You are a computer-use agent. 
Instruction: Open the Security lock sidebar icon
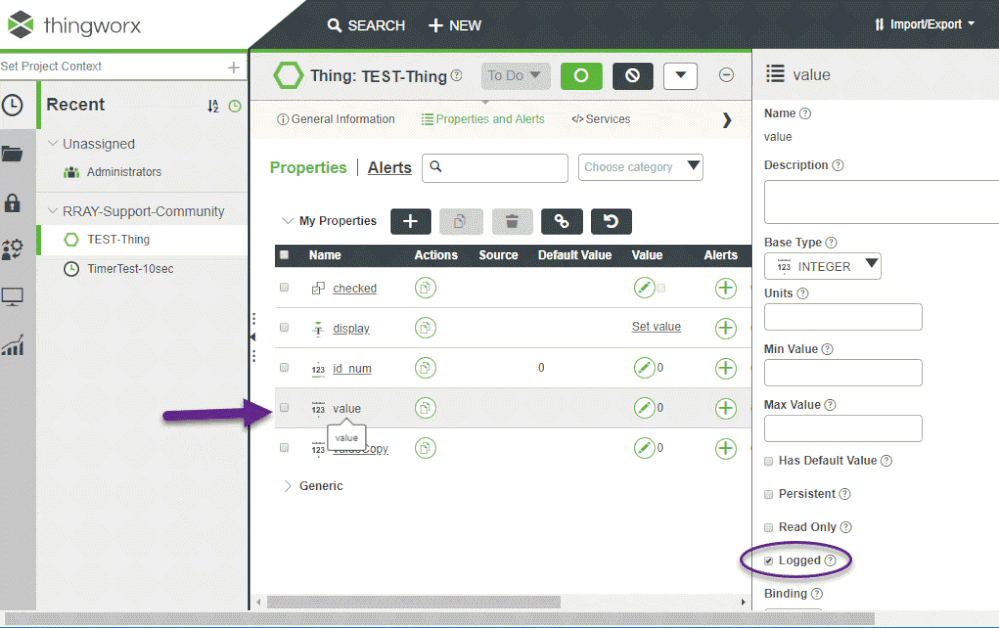tap(12, 203)
